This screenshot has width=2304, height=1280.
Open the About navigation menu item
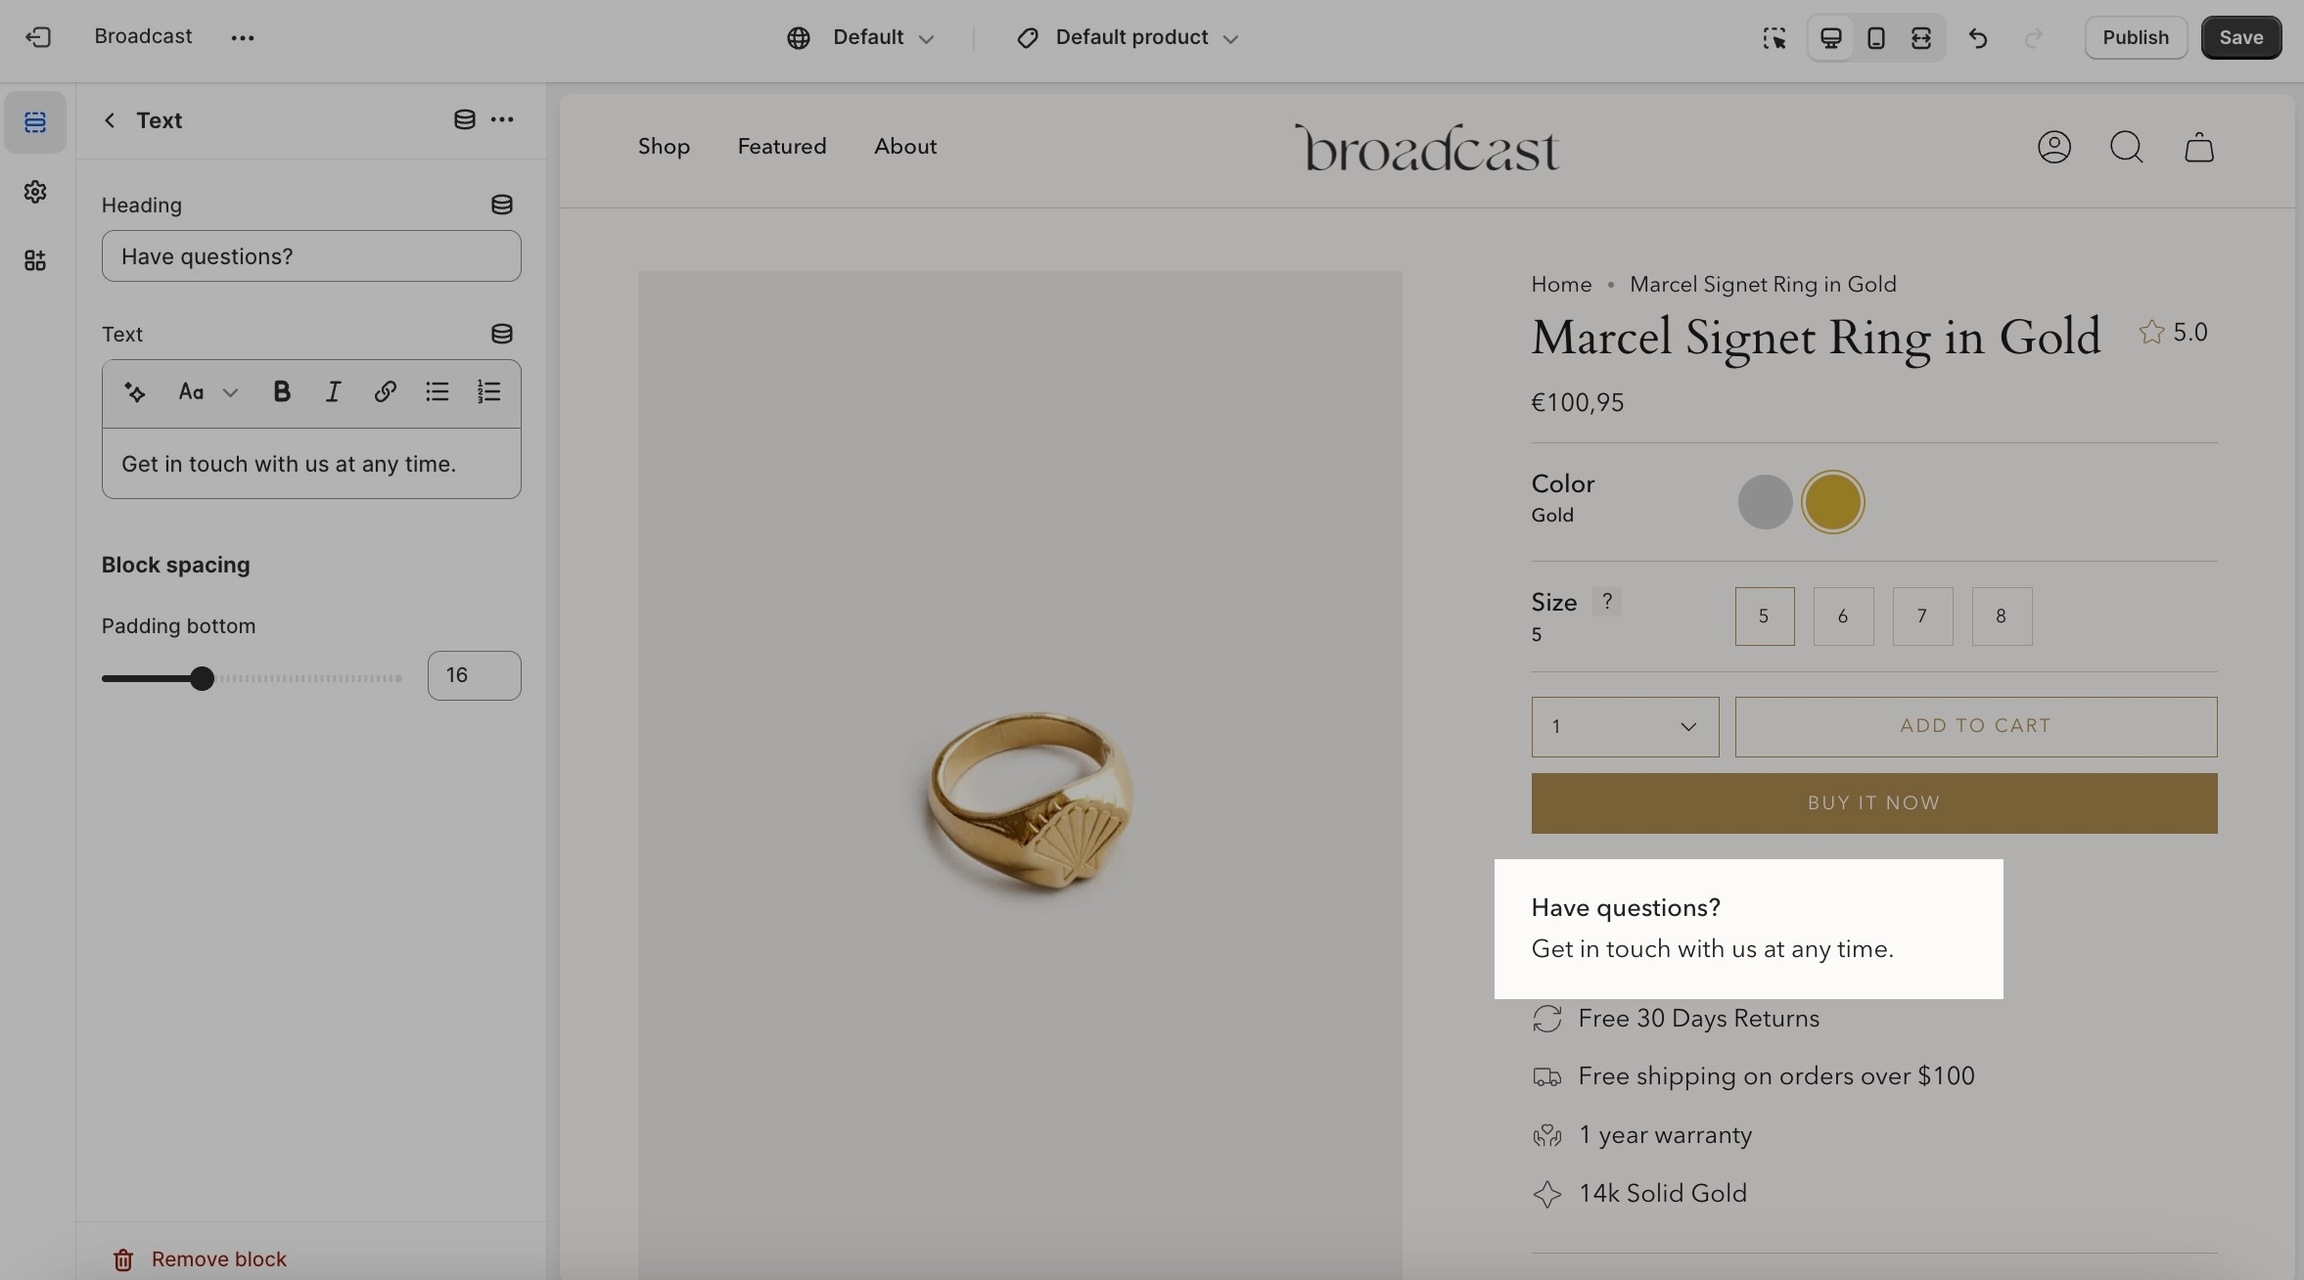pos(904,147)
